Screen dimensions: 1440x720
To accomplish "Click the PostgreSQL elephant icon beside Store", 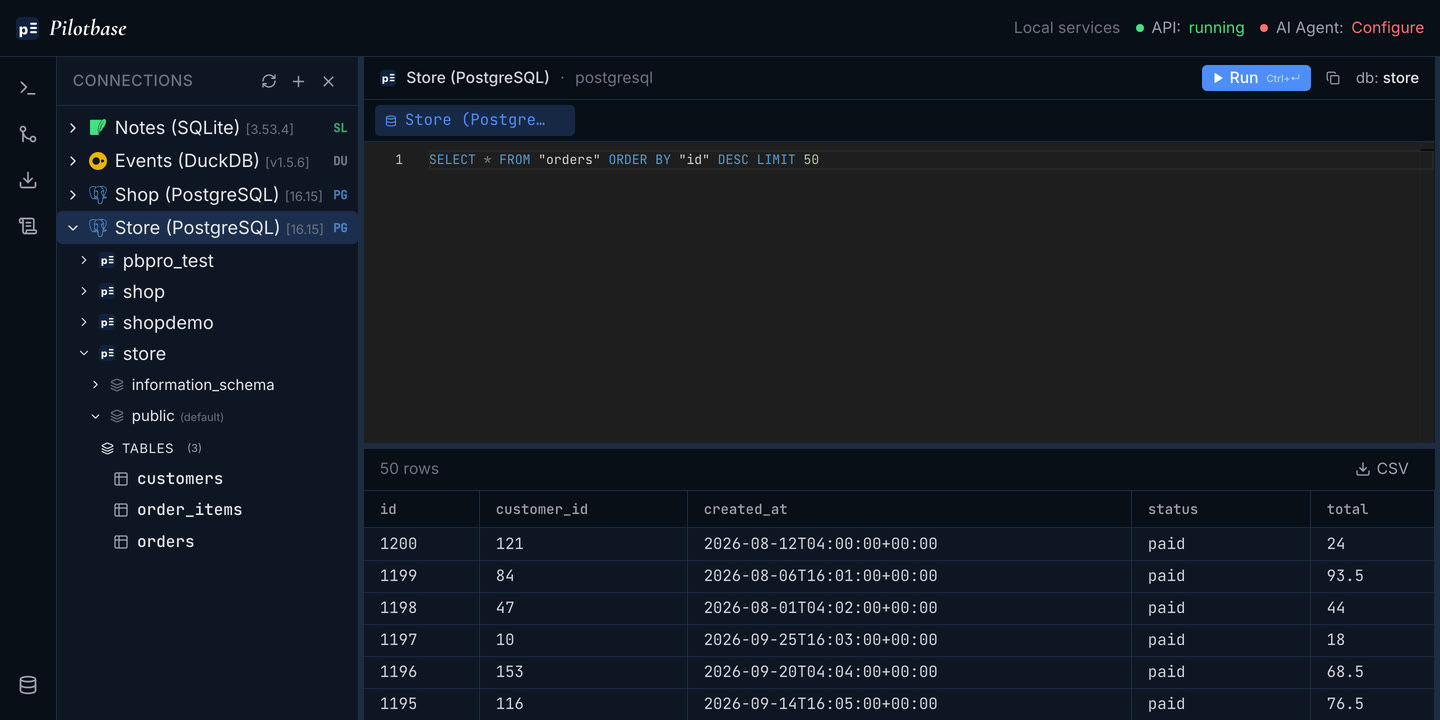I will click(98, 227).
